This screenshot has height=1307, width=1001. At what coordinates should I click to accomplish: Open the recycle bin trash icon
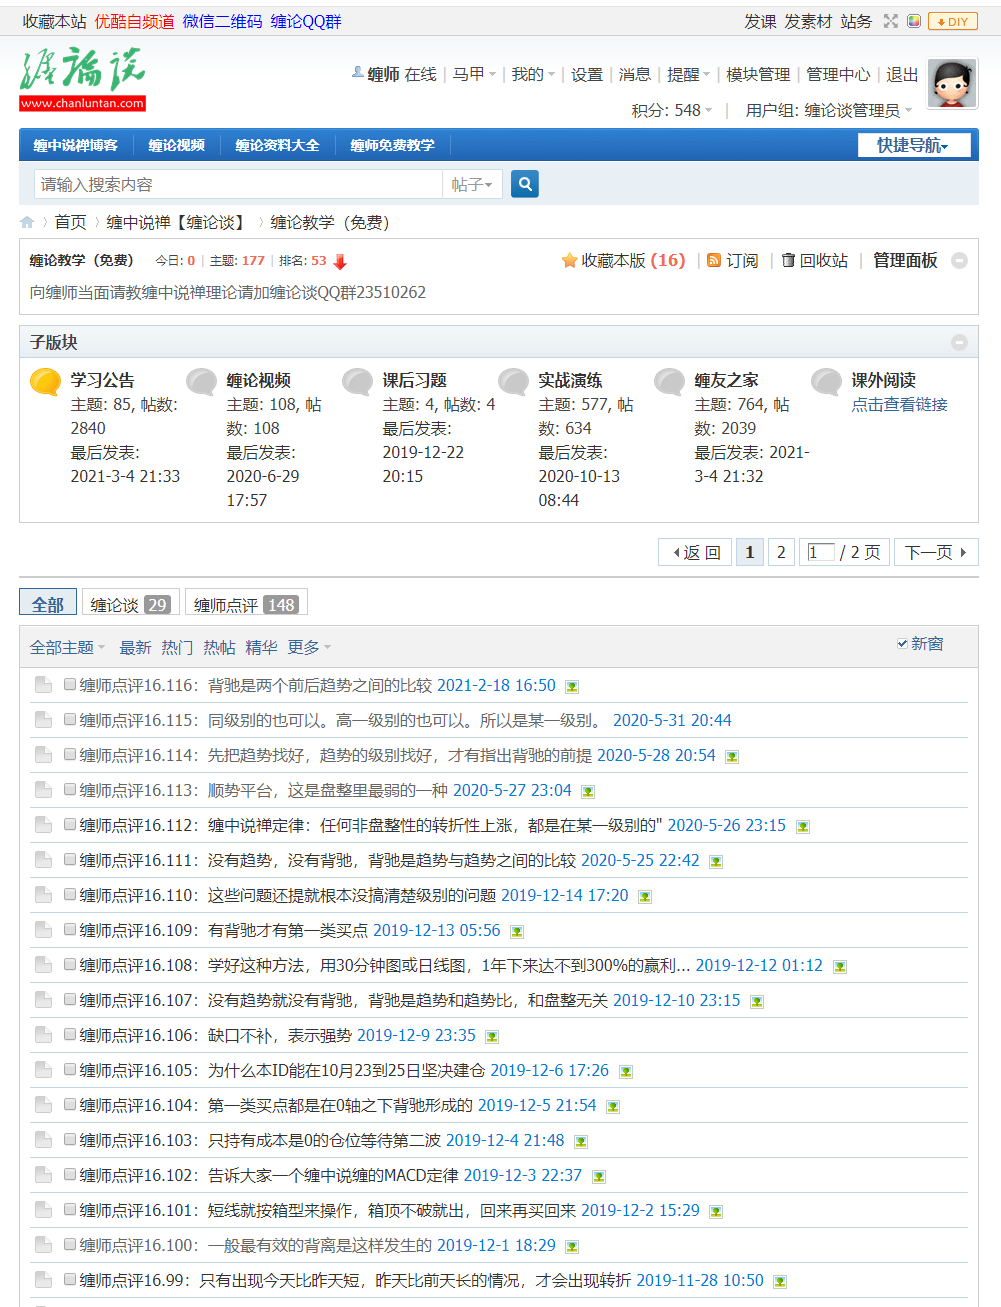pos(788,260)
